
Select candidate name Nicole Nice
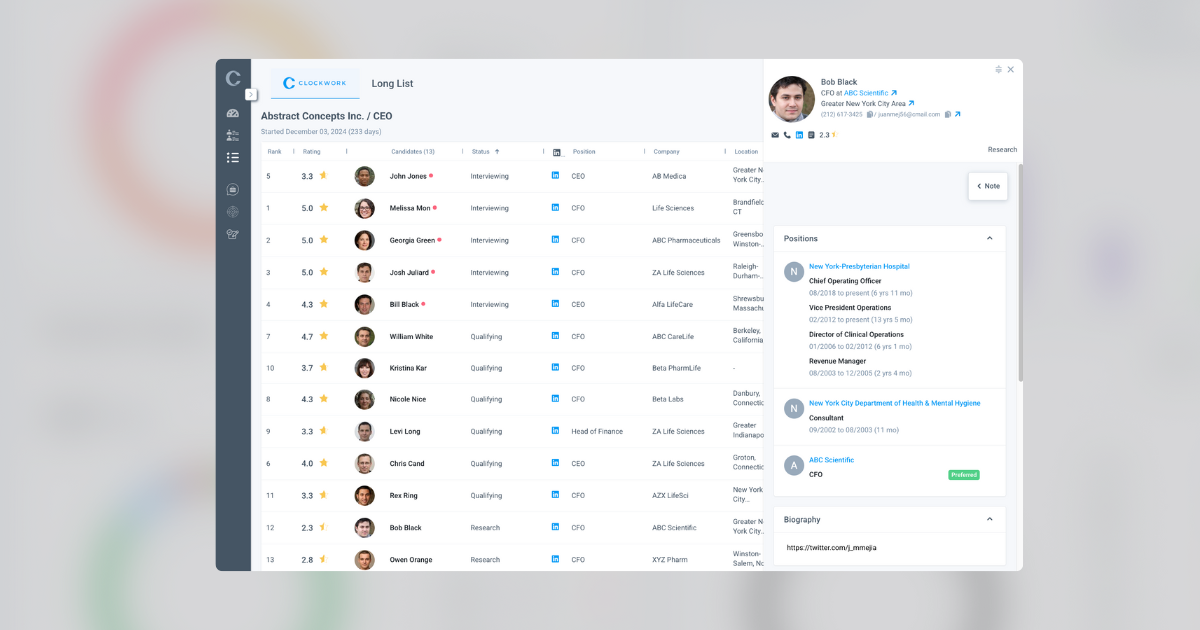click(x=407, y=399)
